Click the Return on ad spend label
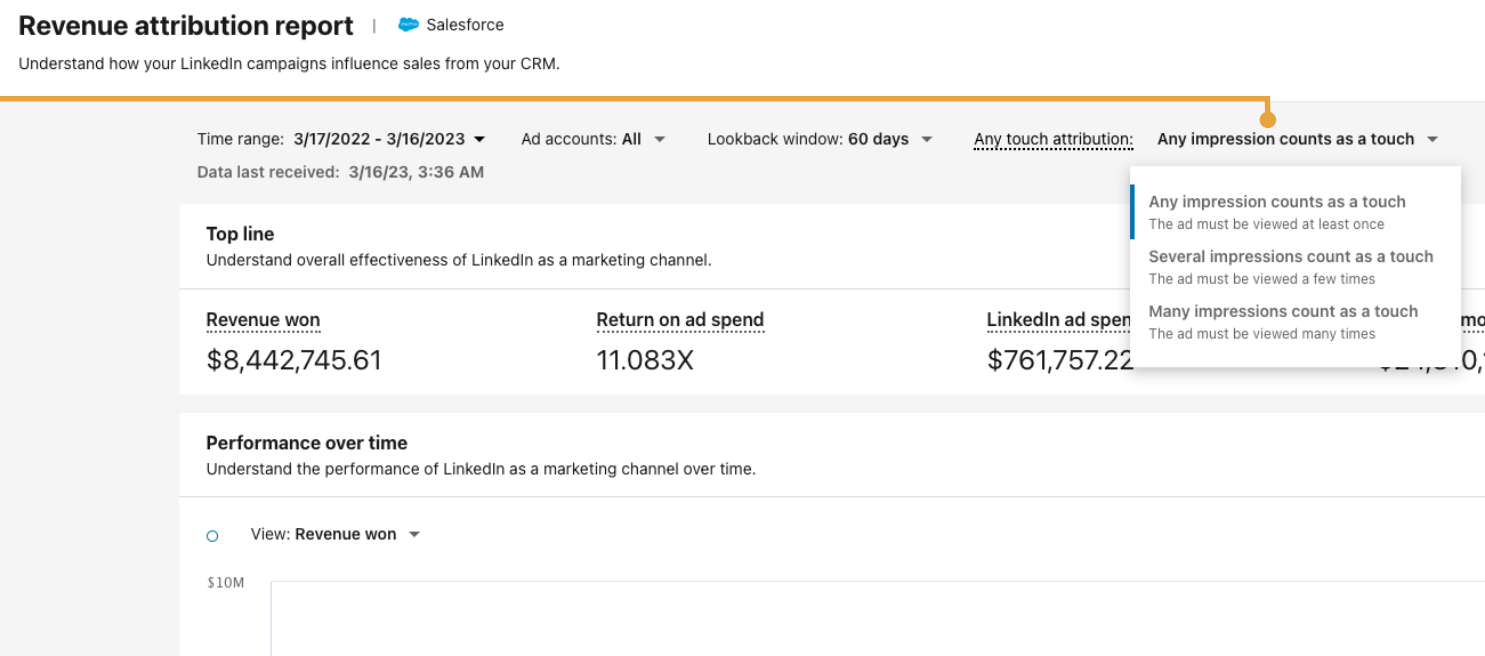The width and height of the screenshot is (1485, 656). (680, 319)
